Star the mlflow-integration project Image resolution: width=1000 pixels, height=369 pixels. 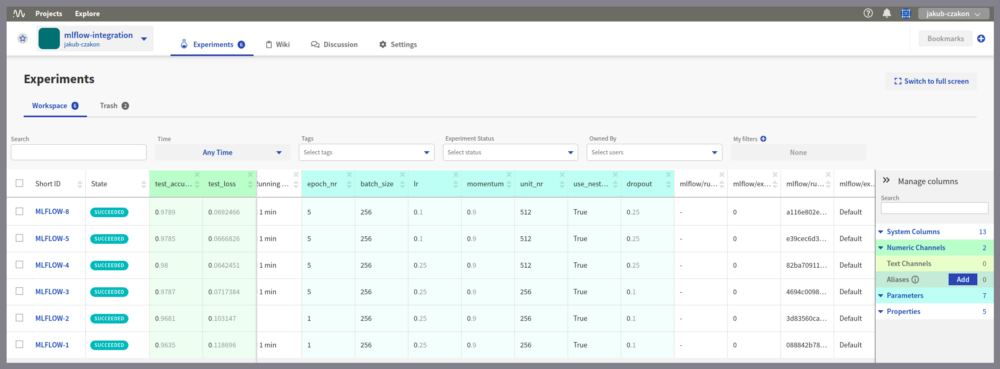tap(23, 39)
